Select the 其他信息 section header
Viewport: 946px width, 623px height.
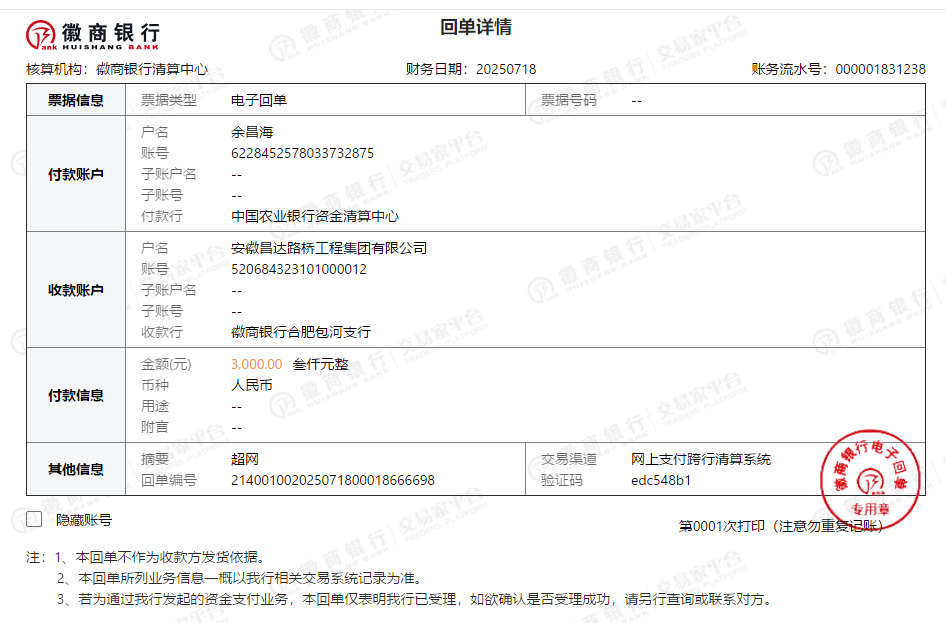[x=76, y=469]
